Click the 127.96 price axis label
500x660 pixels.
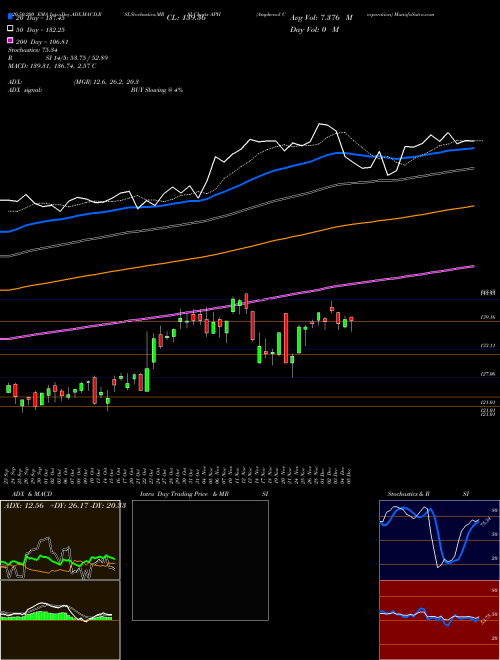[x=488, y=373]
